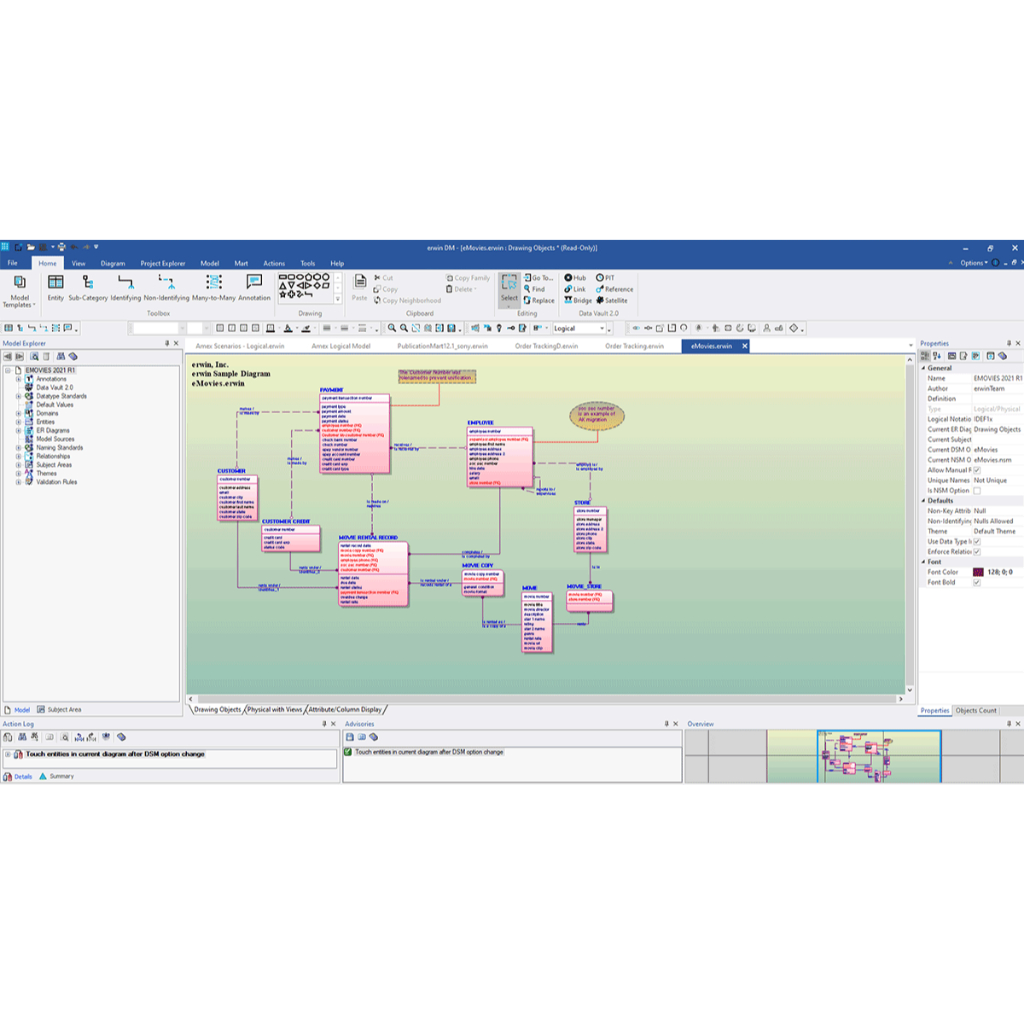Image resolution: width=1024 pixels, height=1024 pixels.
Task: Pick the Non-Identifying relationship tool
Action: [167, 287]
